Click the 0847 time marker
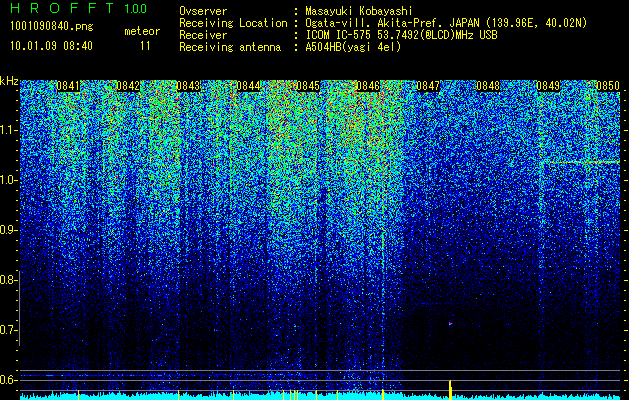 pos(428,86)
